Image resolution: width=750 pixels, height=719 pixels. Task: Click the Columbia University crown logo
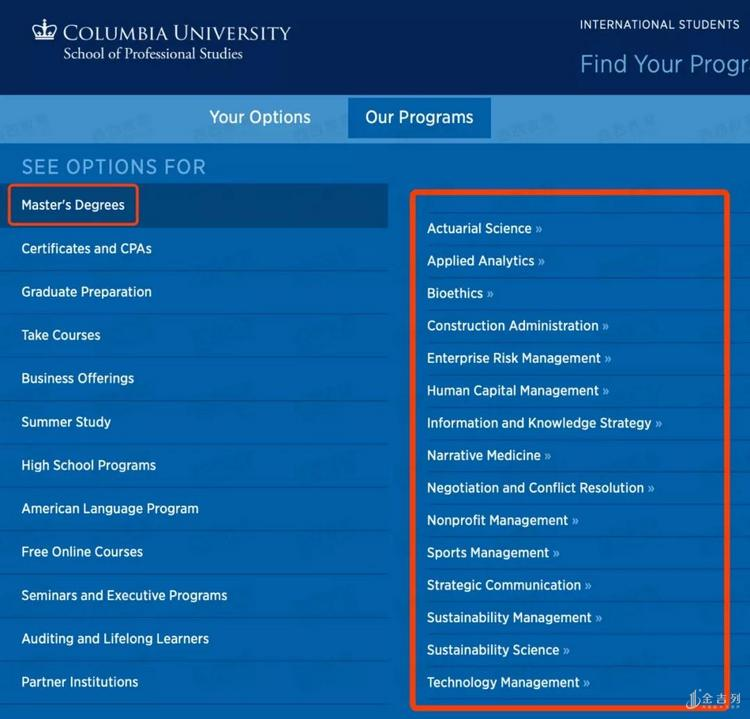pos(44,31)
